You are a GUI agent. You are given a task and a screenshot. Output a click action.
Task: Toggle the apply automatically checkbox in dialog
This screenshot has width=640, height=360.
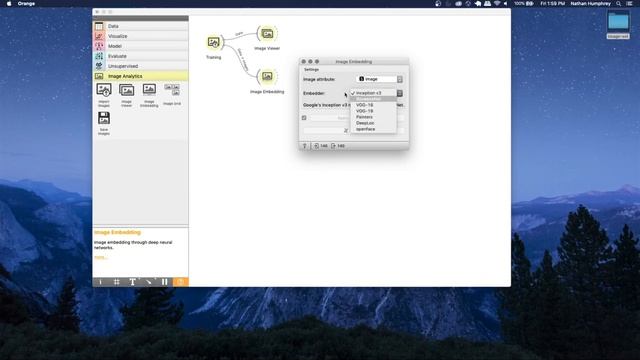coord(304,118)
